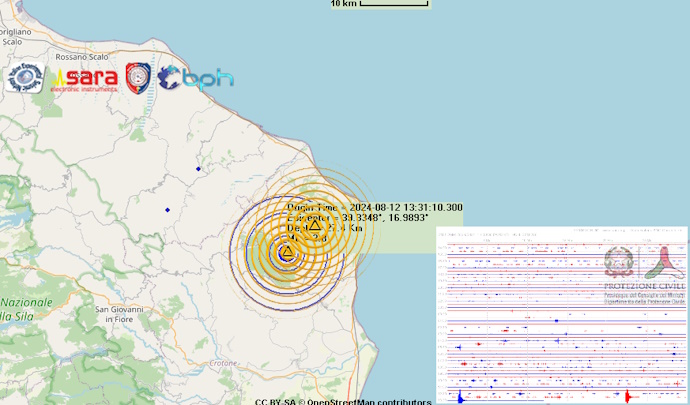690x405 pixels.
Task: Select the lower triangle marker inside blue circle
Action: [286, 255]
